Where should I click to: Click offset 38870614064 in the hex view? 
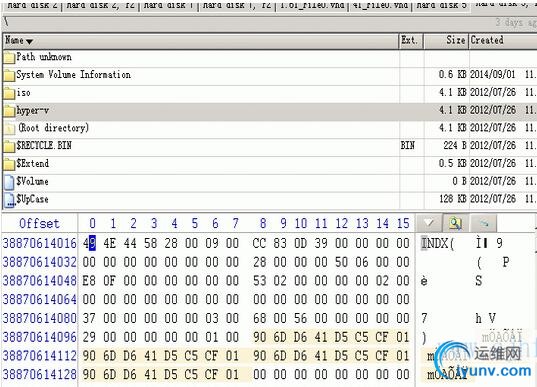(40, 300)
